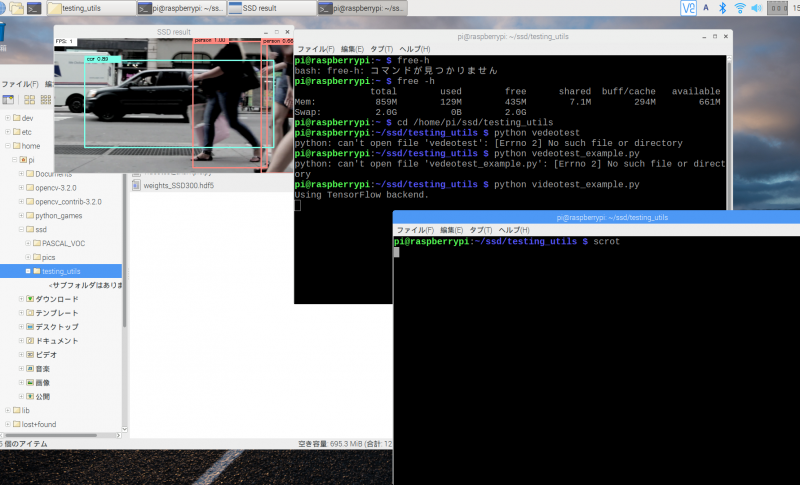Expand the etc folder in tree
This screenshot has height=485, width=800.
[x=8, y=132]
